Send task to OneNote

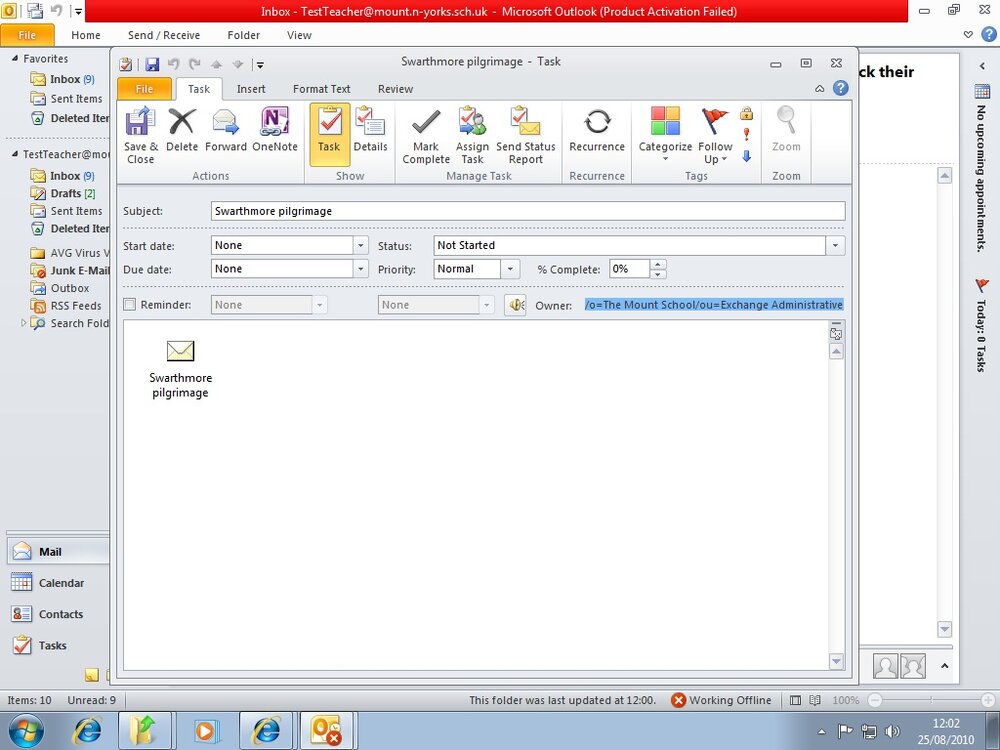[275, 130]
